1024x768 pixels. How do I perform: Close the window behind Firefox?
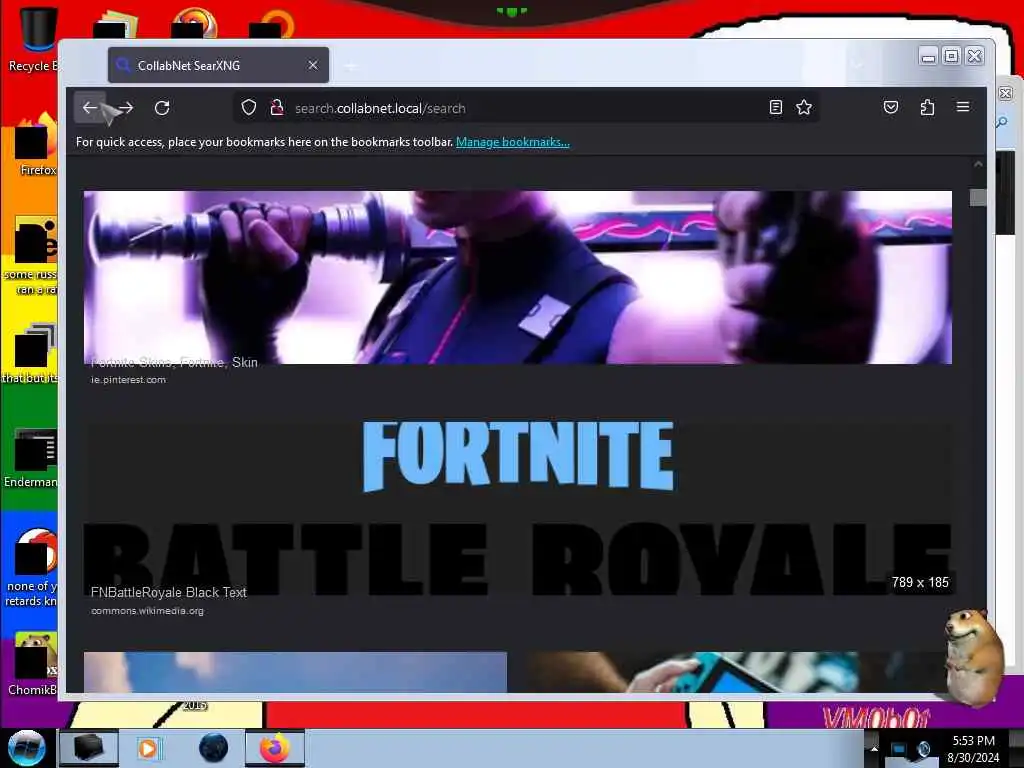point(1006,93)
